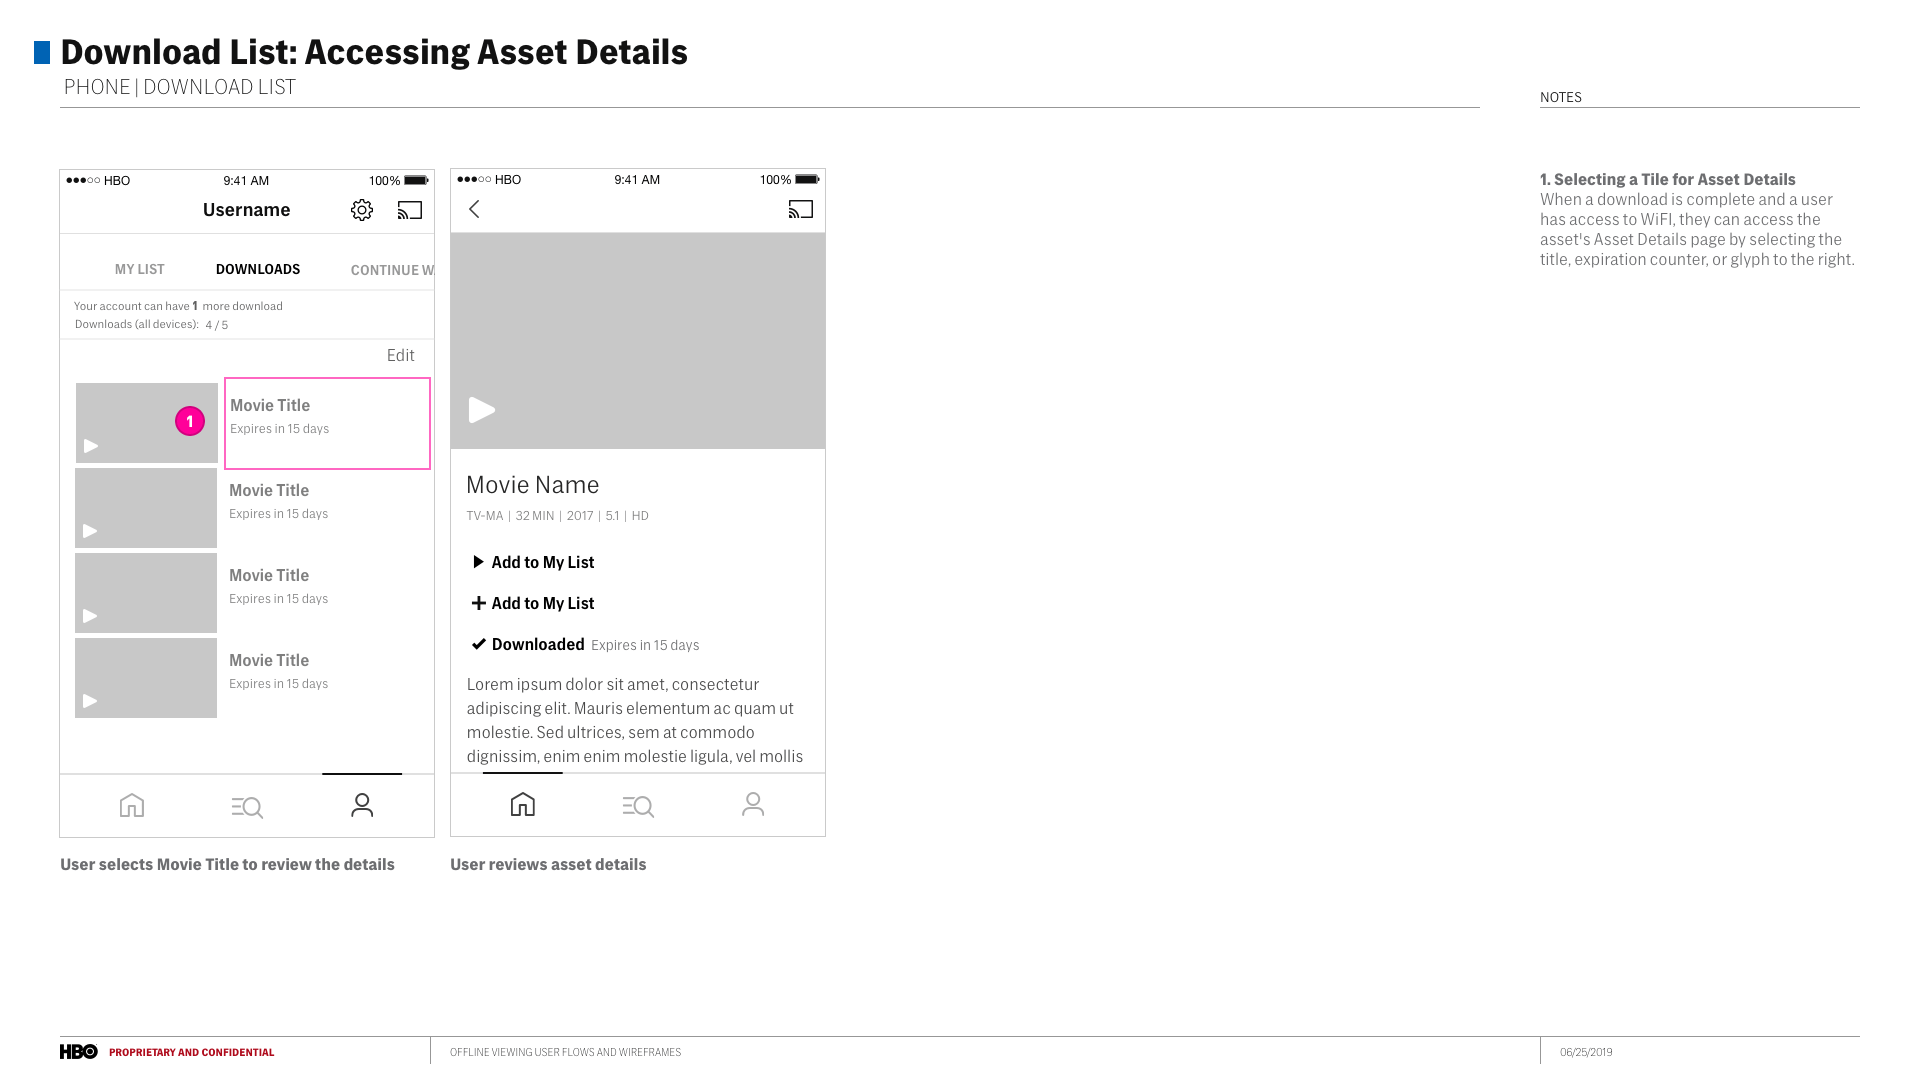
Task: Open the fourth movie thumbnail
Action: click(x=146, y=678)
